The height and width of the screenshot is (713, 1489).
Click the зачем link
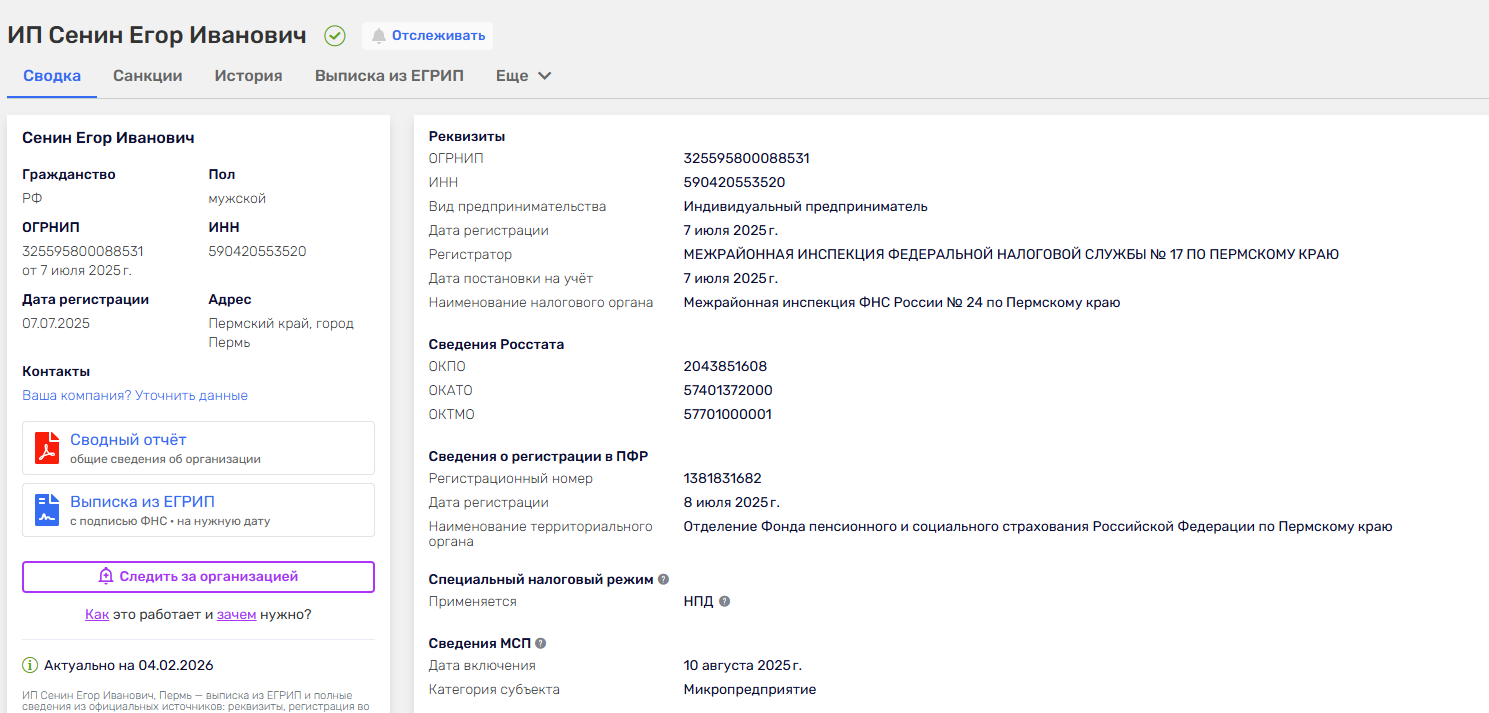[236, 615]
